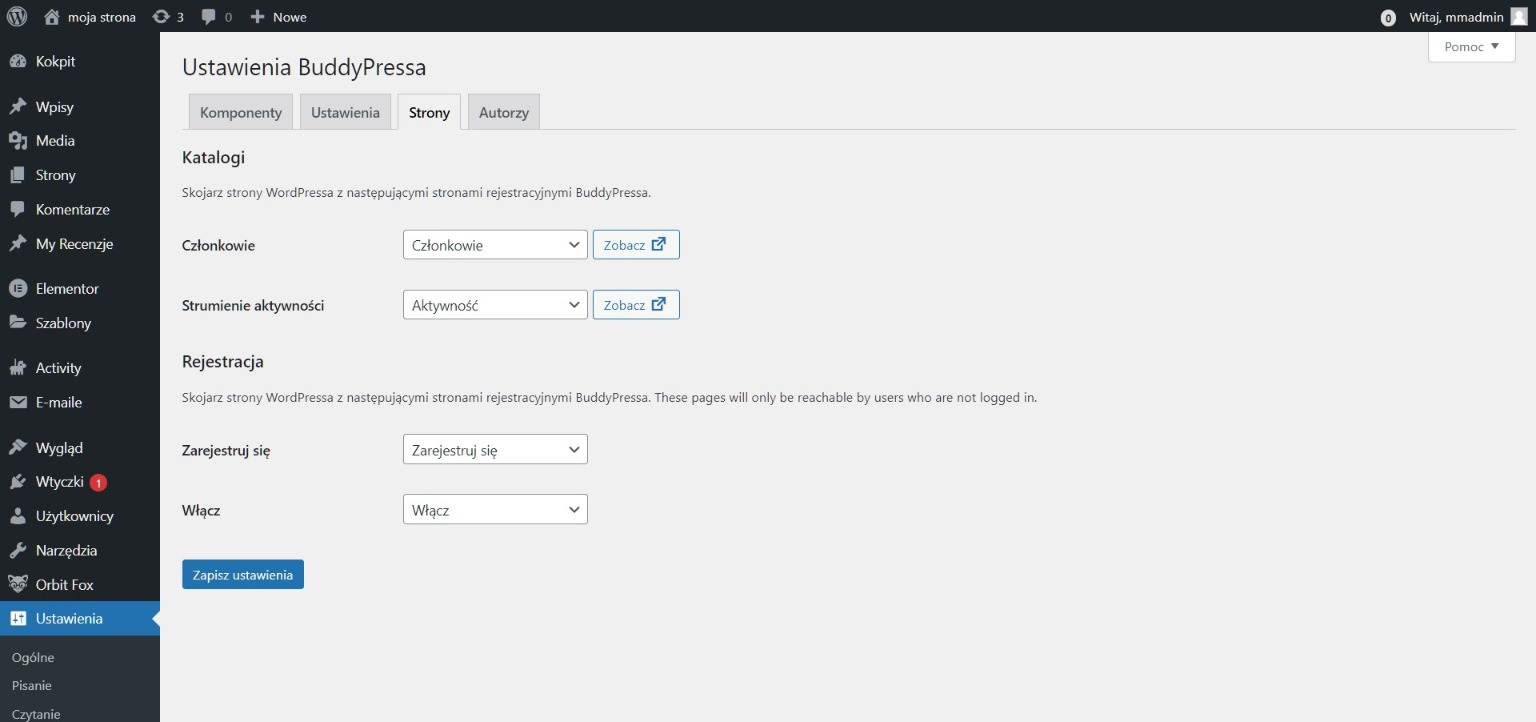Switch to the Ustawienia tab
1536x722 pixels.
tap(345, 112)
